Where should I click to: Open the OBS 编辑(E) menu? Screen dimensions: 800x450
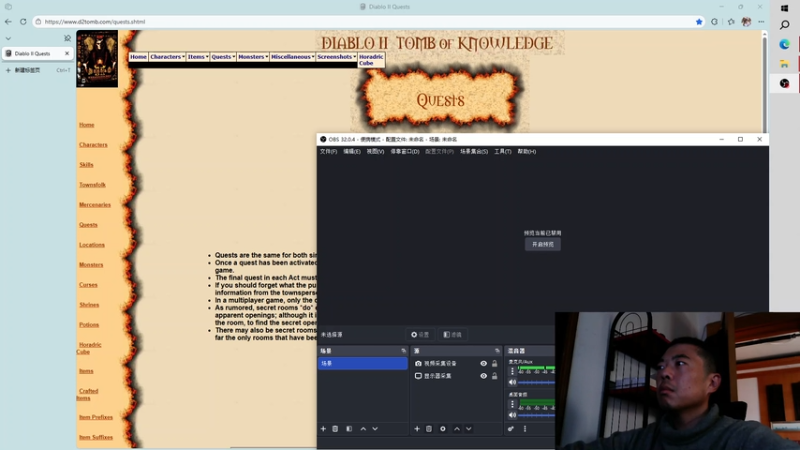click(x=352, y=152)
